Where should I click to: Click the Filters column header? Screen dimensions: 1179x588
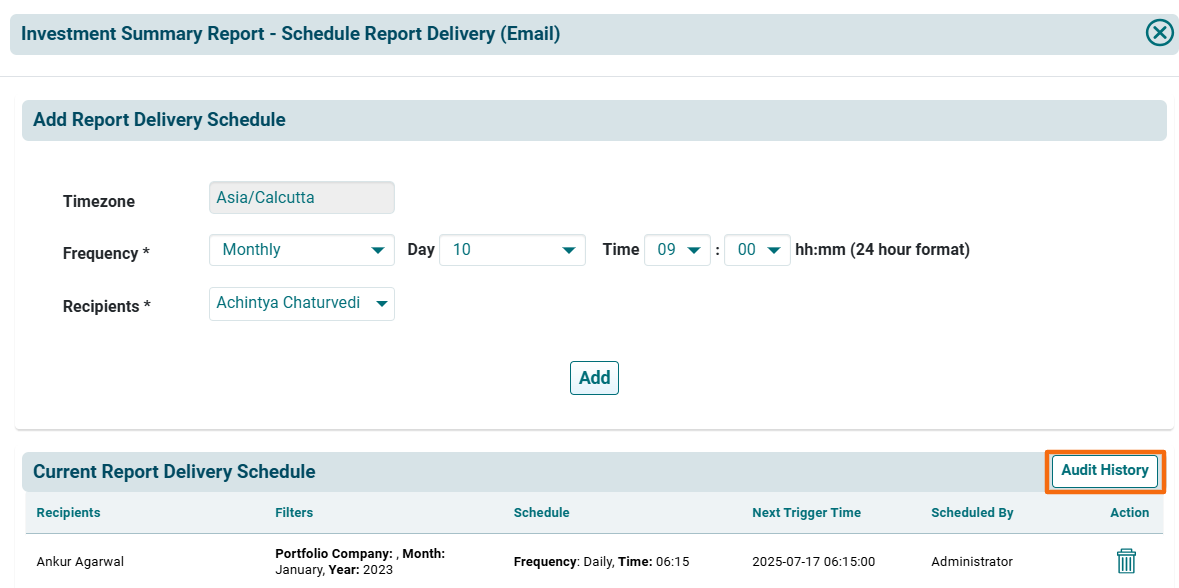point(294,513)
